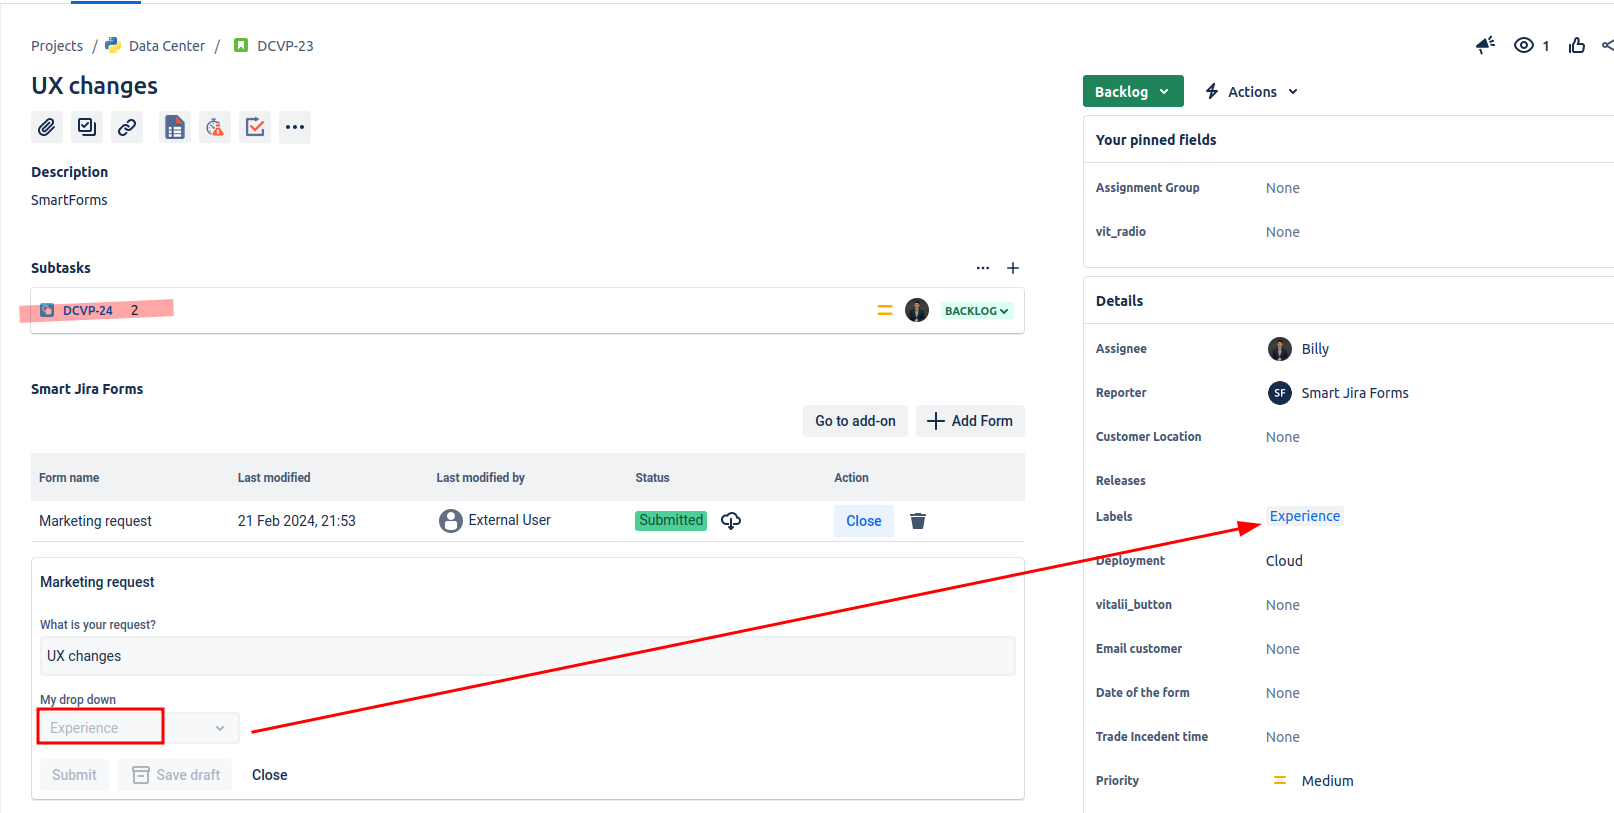Click the Add Form button
1614x813 pixels.
pos(970,421)
